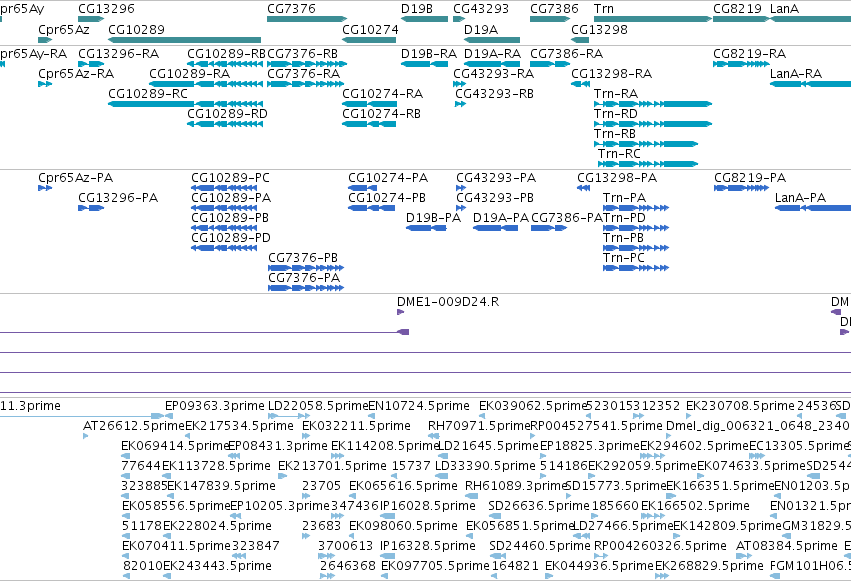Click the D19B-PA protein label

pyautogui.click(x=433, y=218)
